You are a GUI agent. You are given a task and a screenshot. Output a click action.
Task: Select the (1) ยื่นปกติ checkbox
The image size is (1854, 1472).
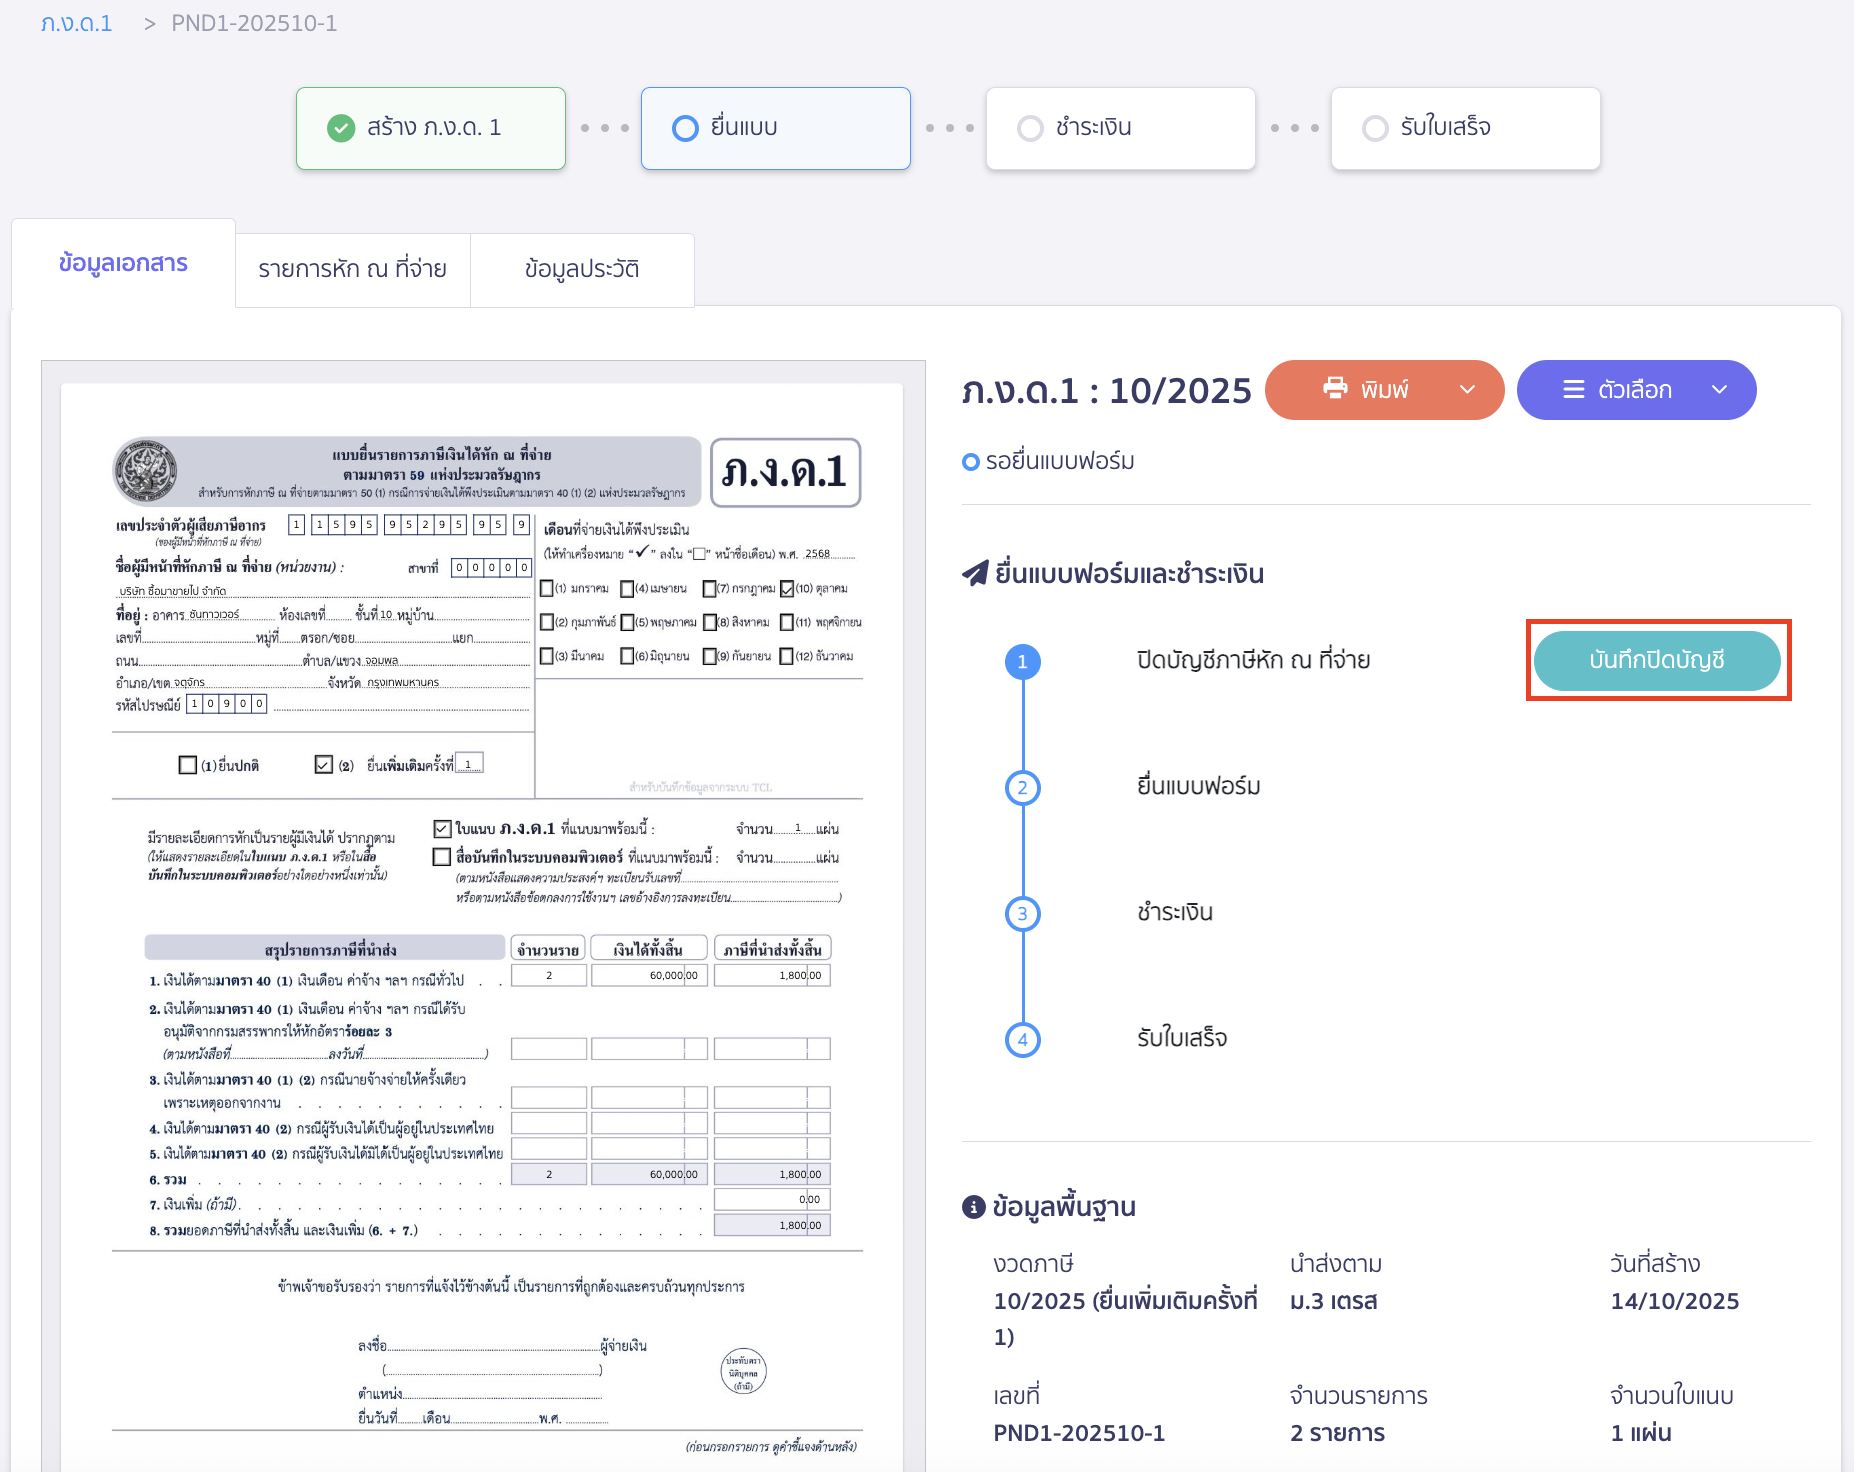point(188,764)
